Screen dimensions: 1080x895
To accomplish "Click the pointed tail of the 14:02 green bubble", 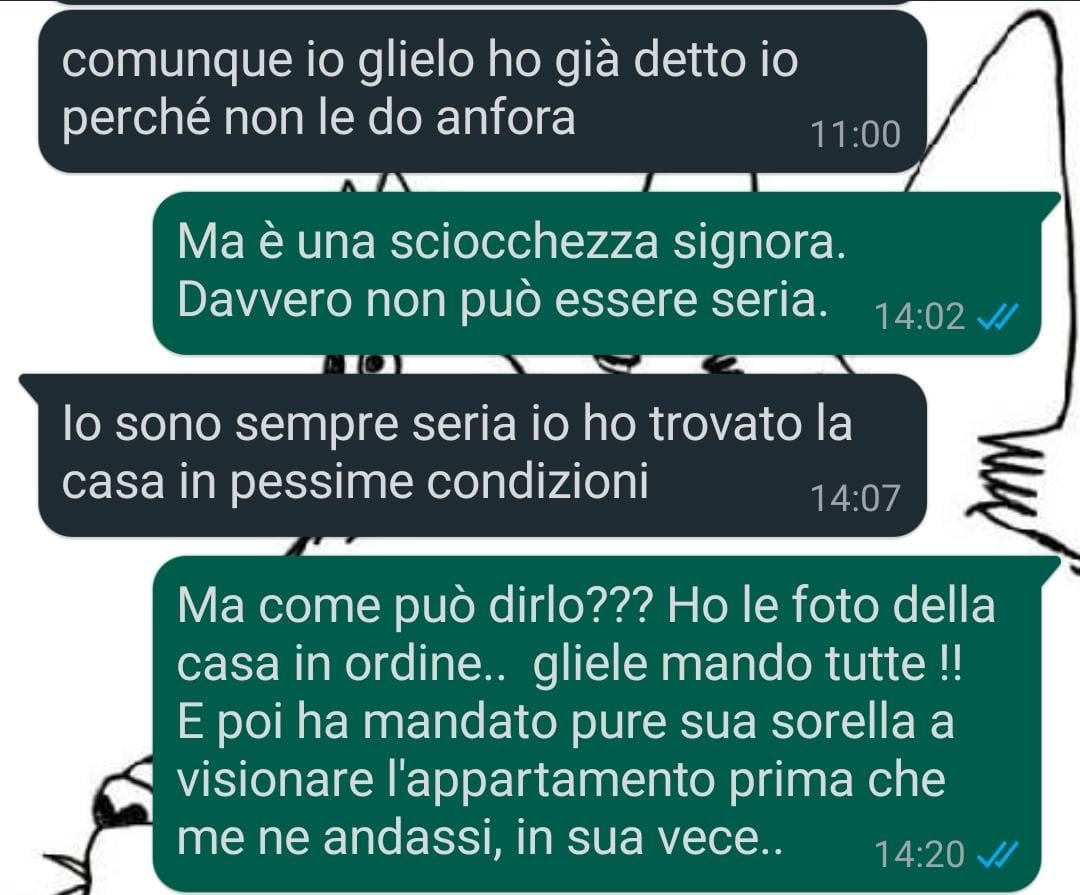I will (x=1050, y=203).
